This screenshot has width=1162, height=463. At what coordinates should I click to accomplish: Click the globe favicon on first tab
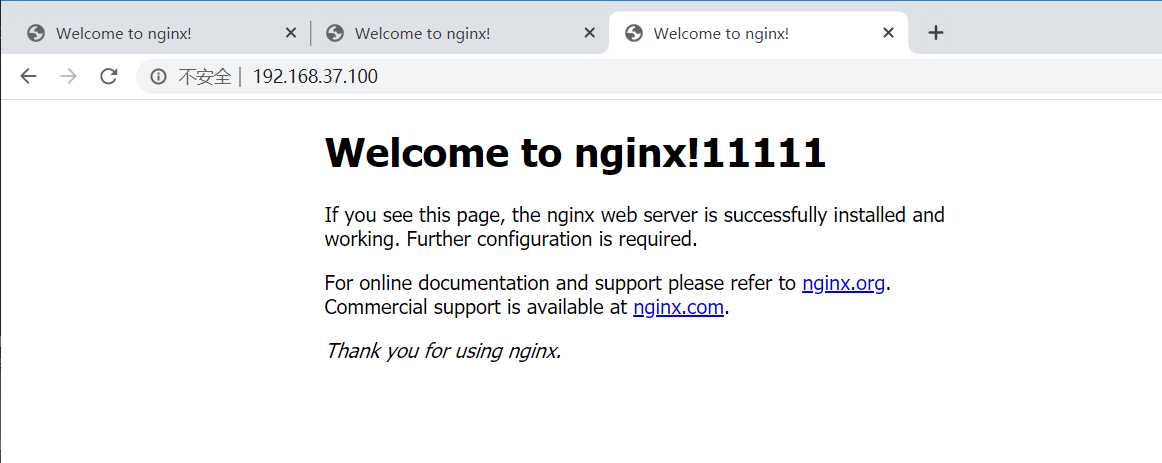point(36,33)
